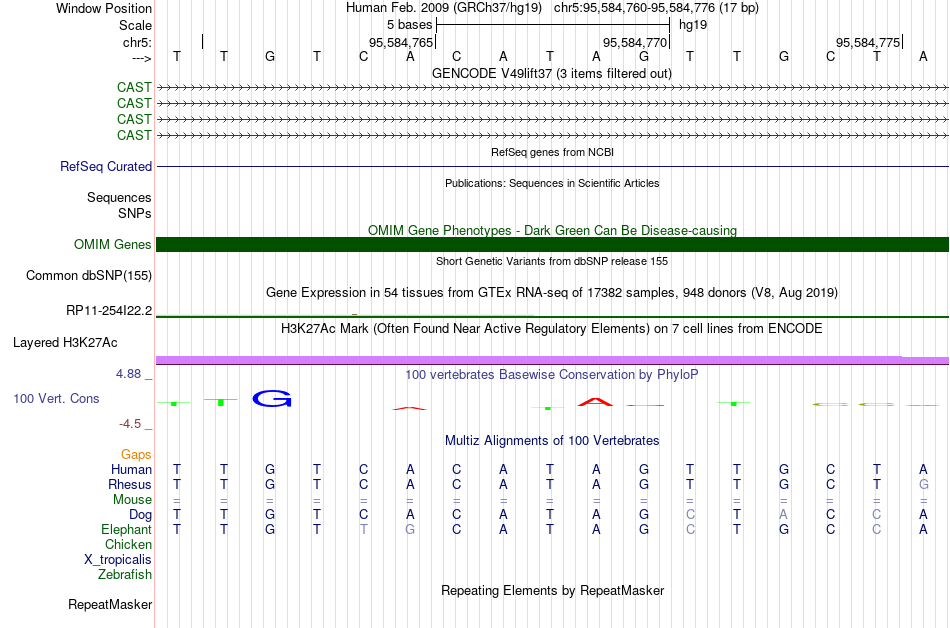This screenshot has width=950, height=628.
Task: Click the RepeatMasker track label
Action: [x=110, y=604]
